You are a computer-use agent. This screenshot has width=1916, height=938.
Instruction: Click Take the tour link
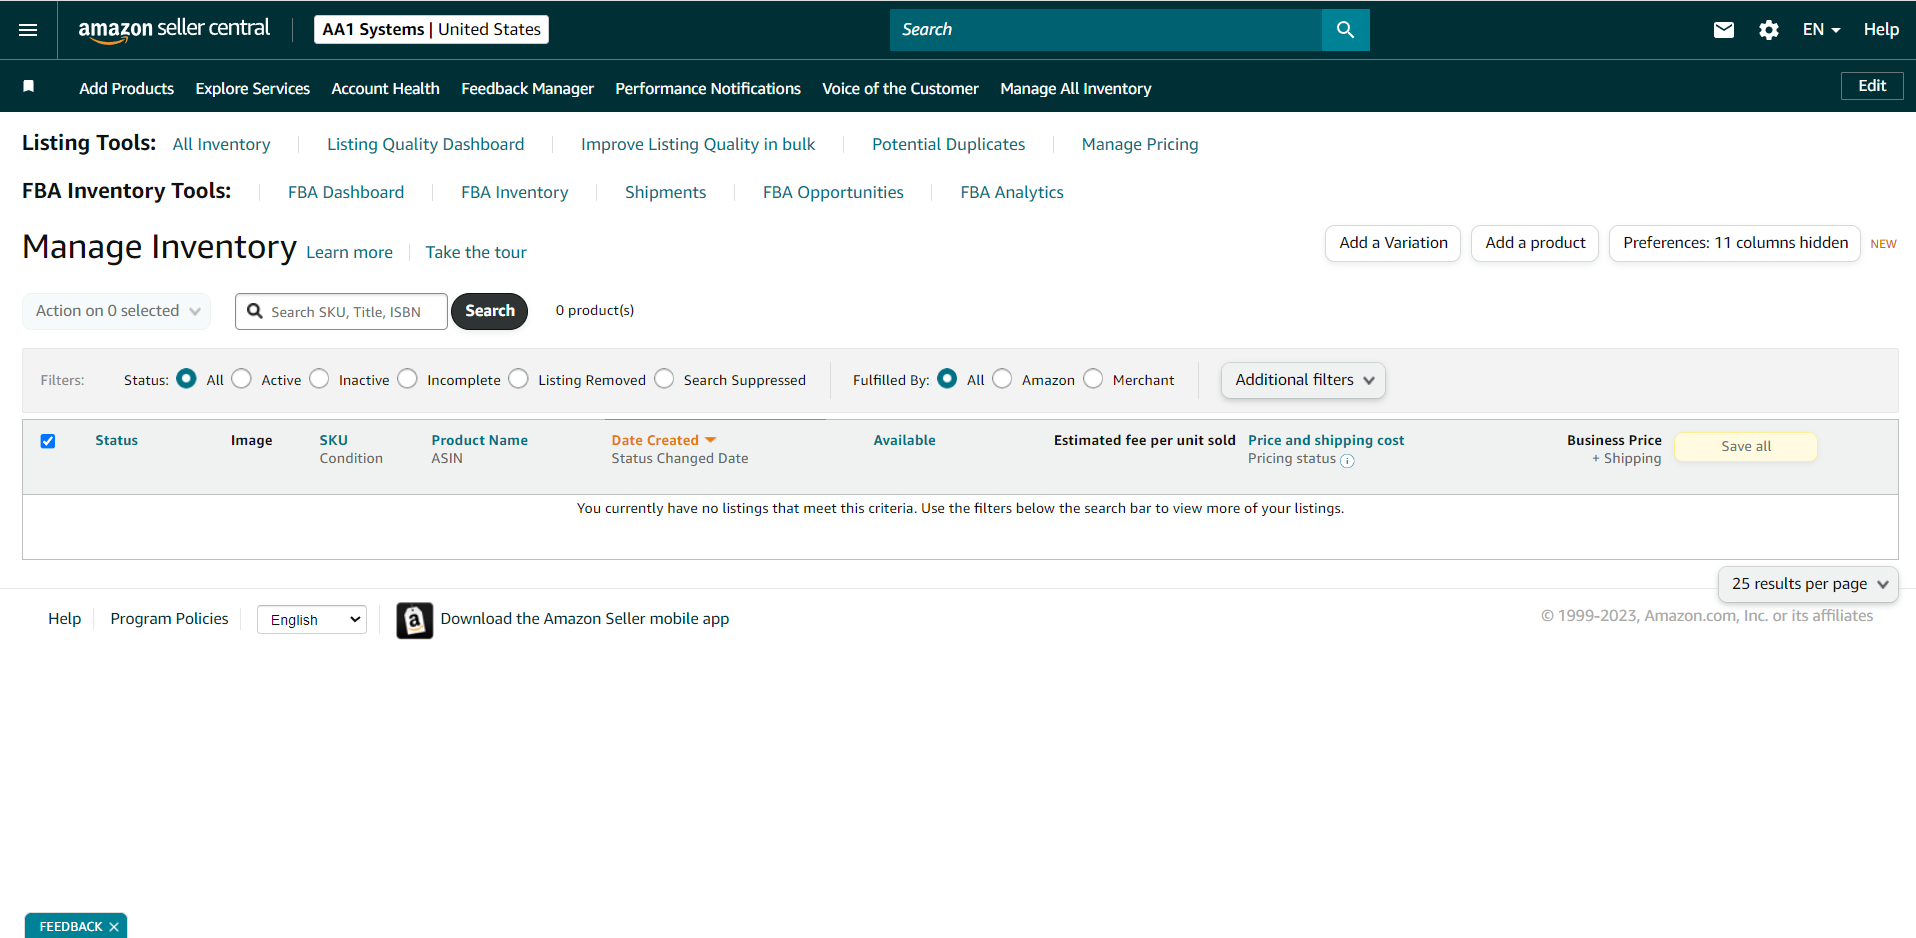tap(476, 252)
